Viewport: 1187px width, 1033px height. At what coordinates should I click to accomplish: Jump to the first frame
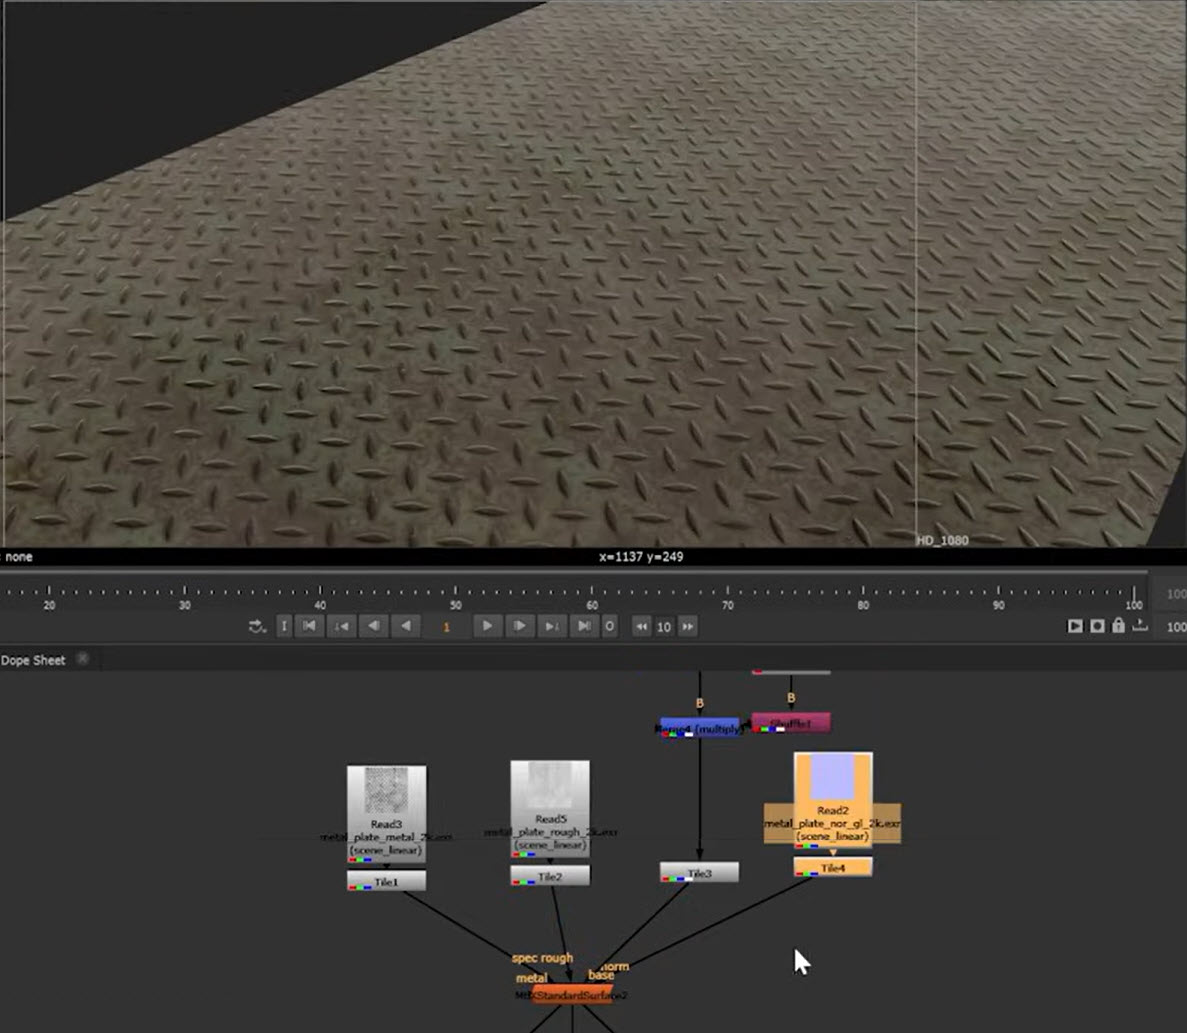[x=309, y=626]
